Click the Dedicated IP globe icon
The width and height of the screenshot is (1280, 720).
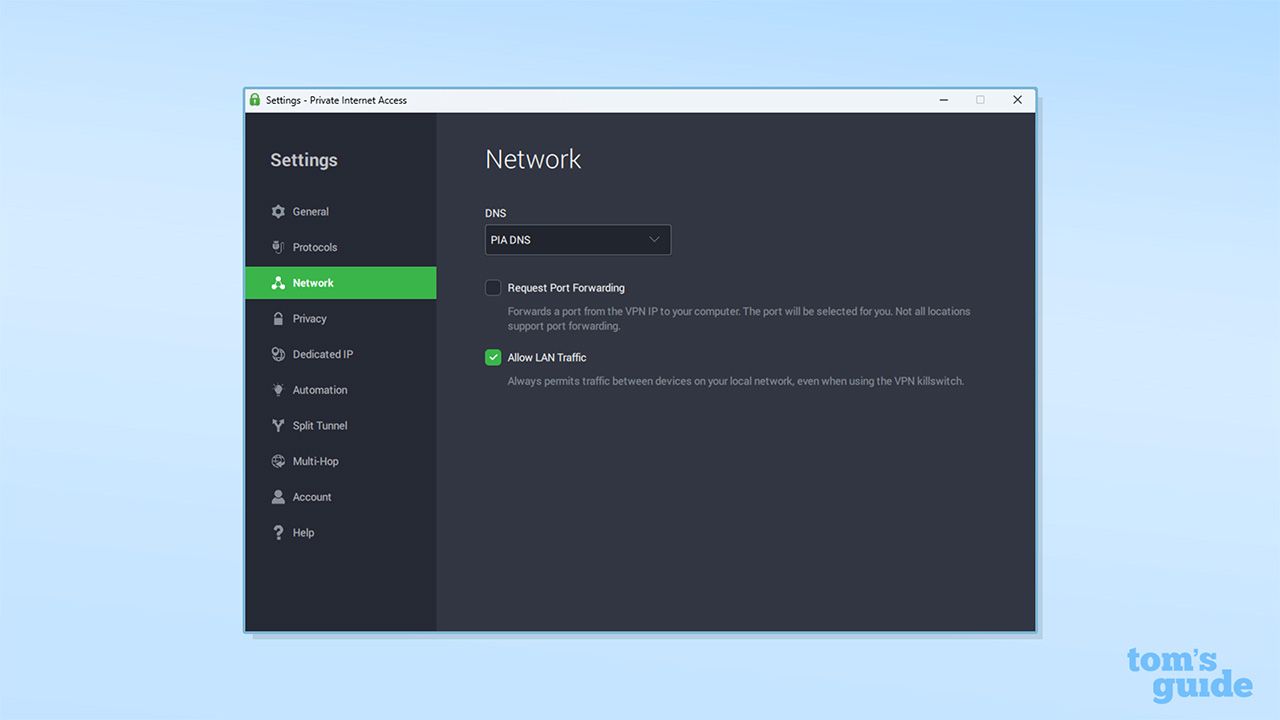(x=278, y=354)
